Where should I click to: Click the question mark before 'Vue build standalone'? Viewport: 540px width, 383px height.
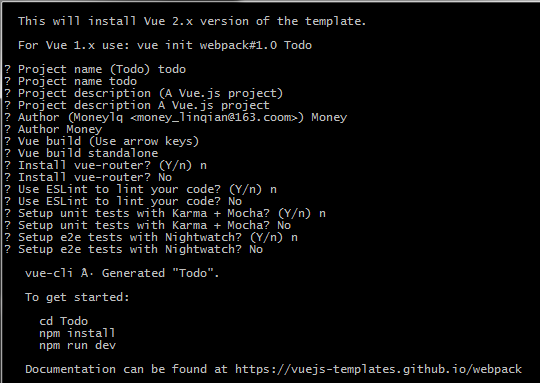pyautogui.click(x=8, y=153)
